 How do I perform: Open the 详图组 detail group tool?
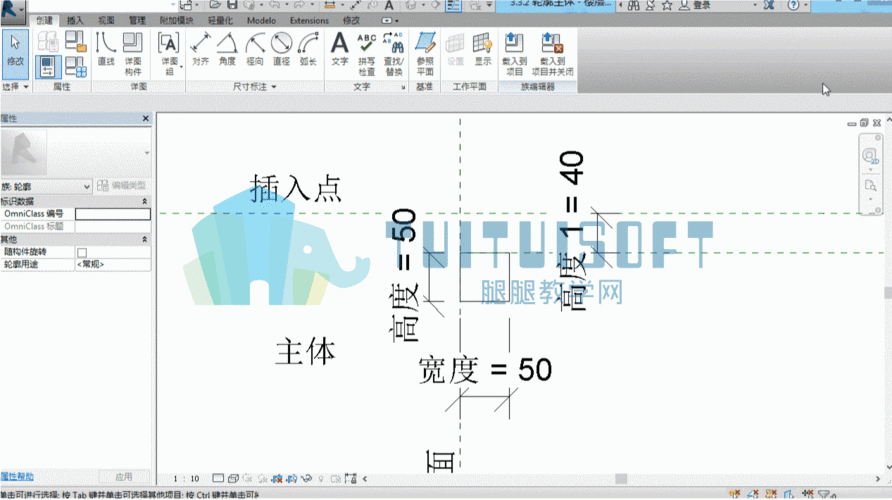pos(169,53)
